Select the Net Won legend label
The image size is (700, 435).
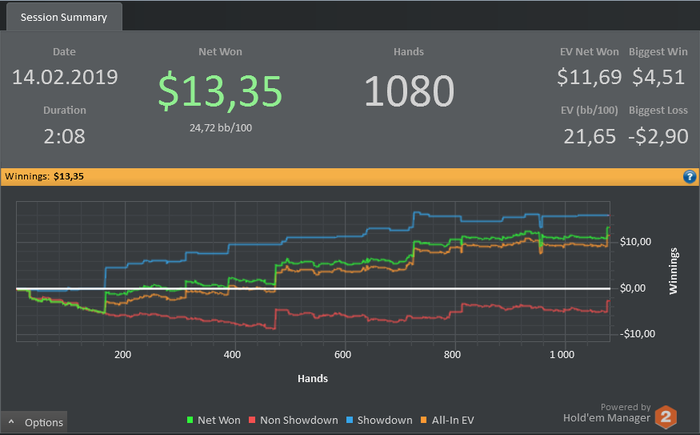(219, 420)
